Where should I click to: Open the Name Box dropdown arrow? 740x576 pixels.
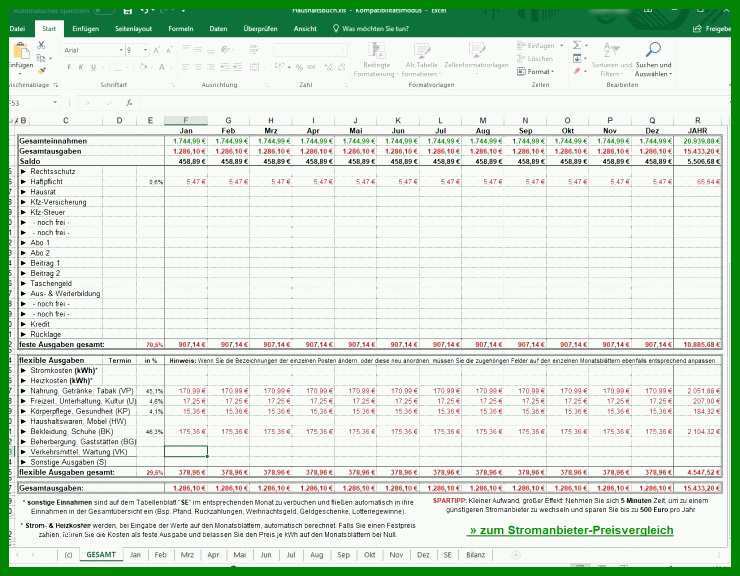[55, 102]
